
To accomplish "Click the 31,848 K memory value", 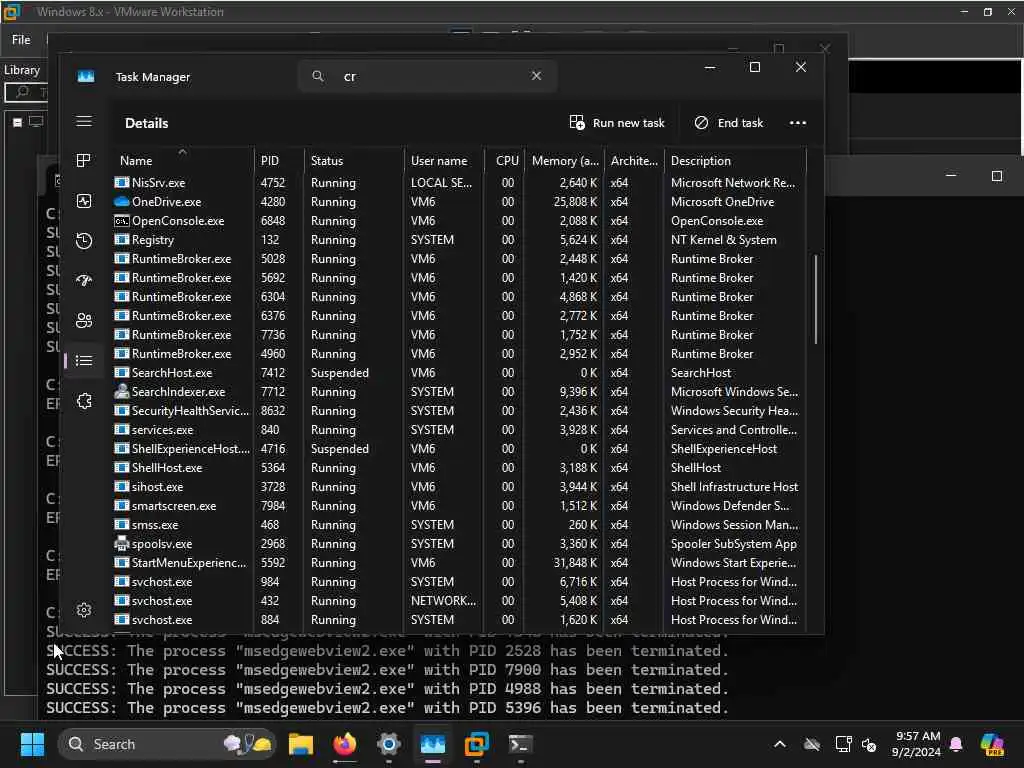I will coord(575,562).
